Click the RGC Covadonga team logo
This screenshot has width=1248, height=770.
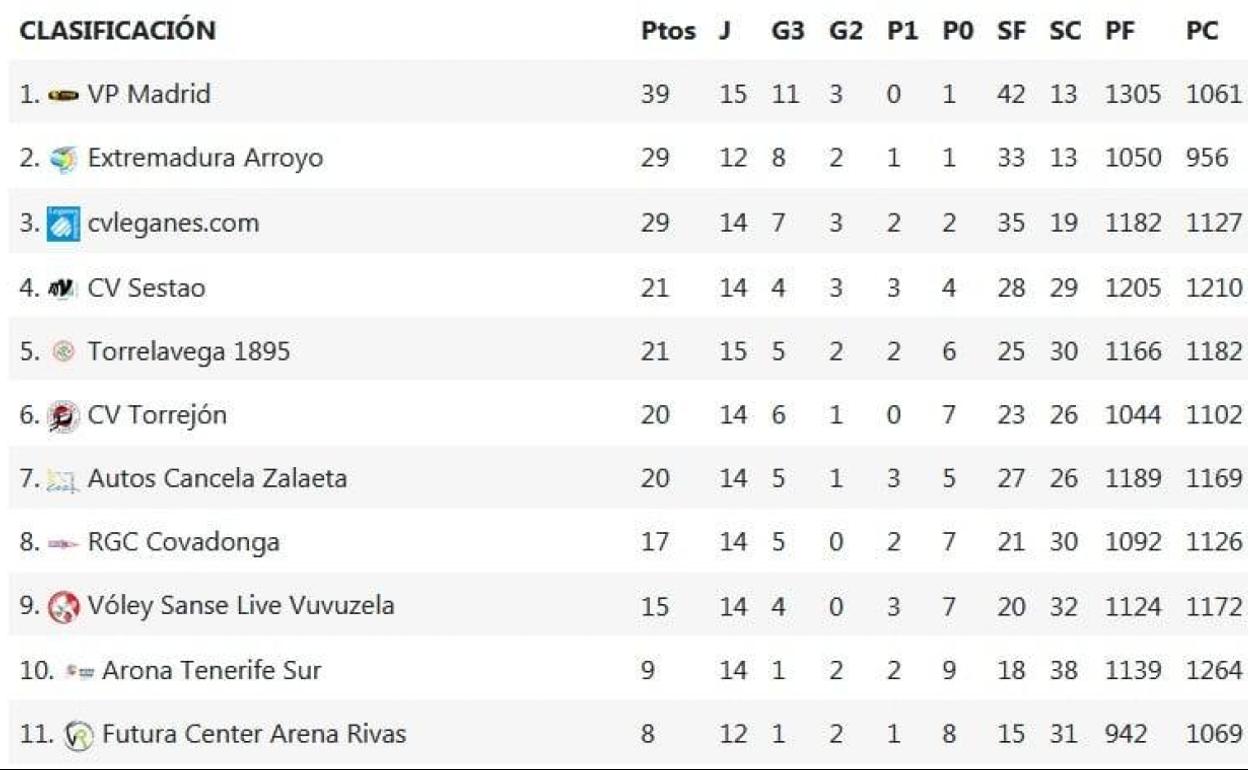(x=63, y=544)
